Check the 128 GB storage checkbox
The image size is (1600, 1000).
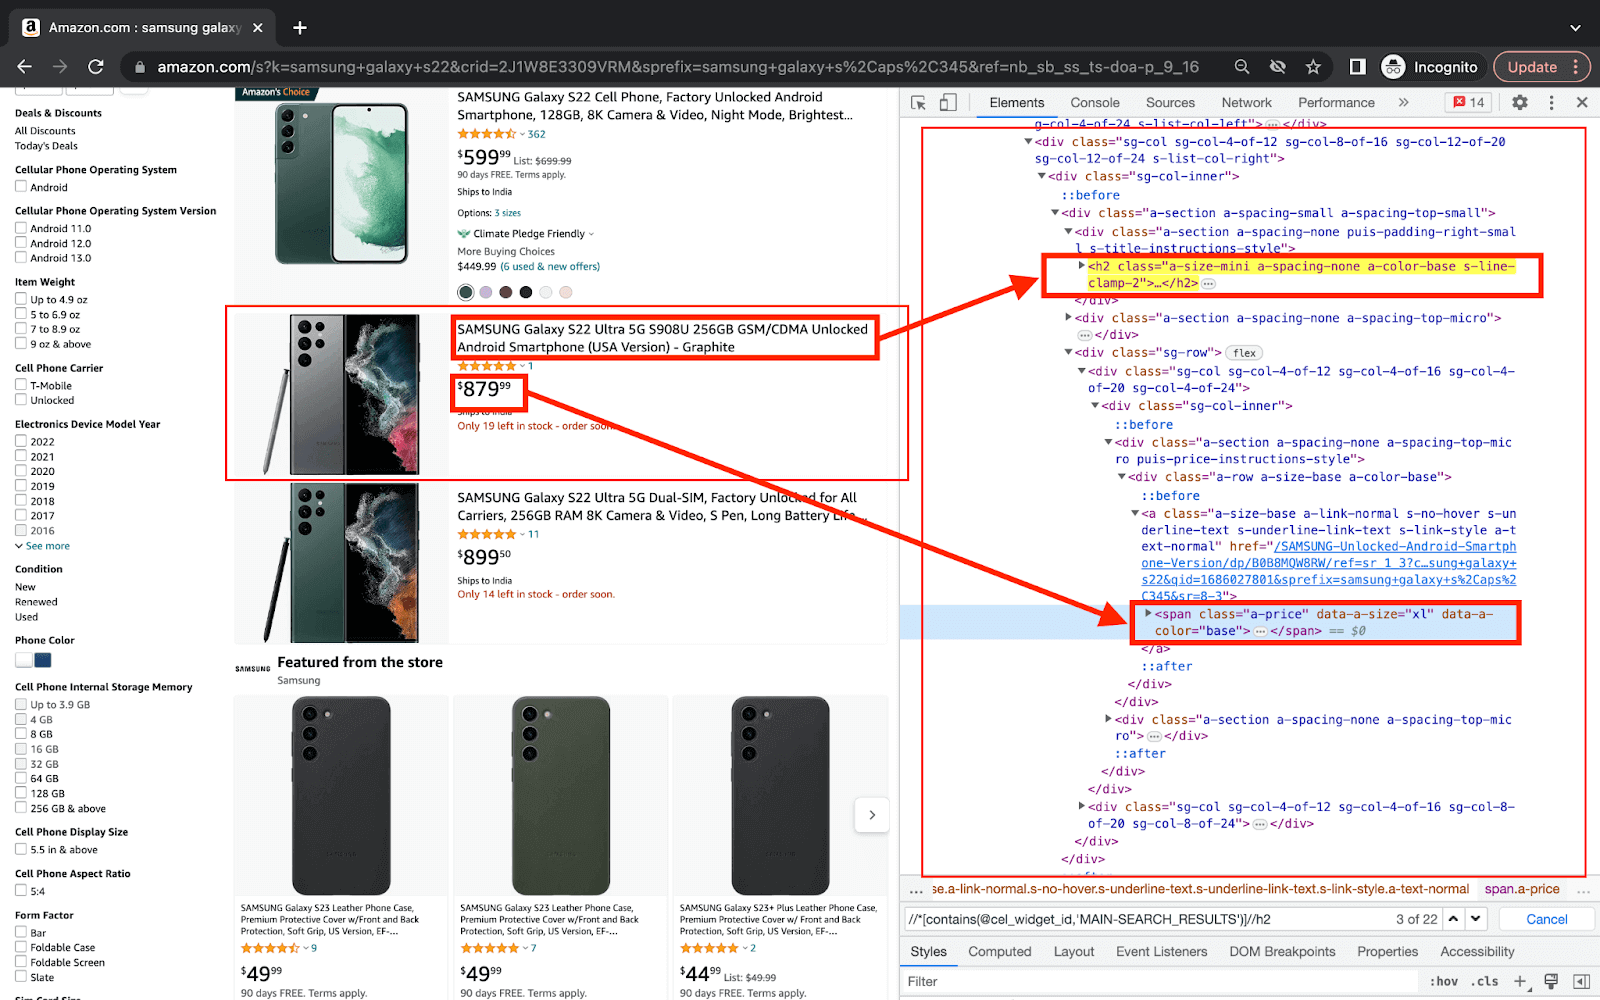pos(21,793)
